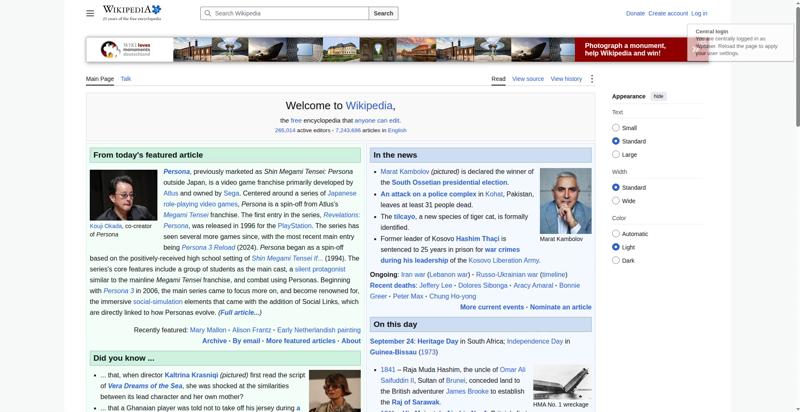
Task: Select Dark color mode
Action: coord(616,260)
